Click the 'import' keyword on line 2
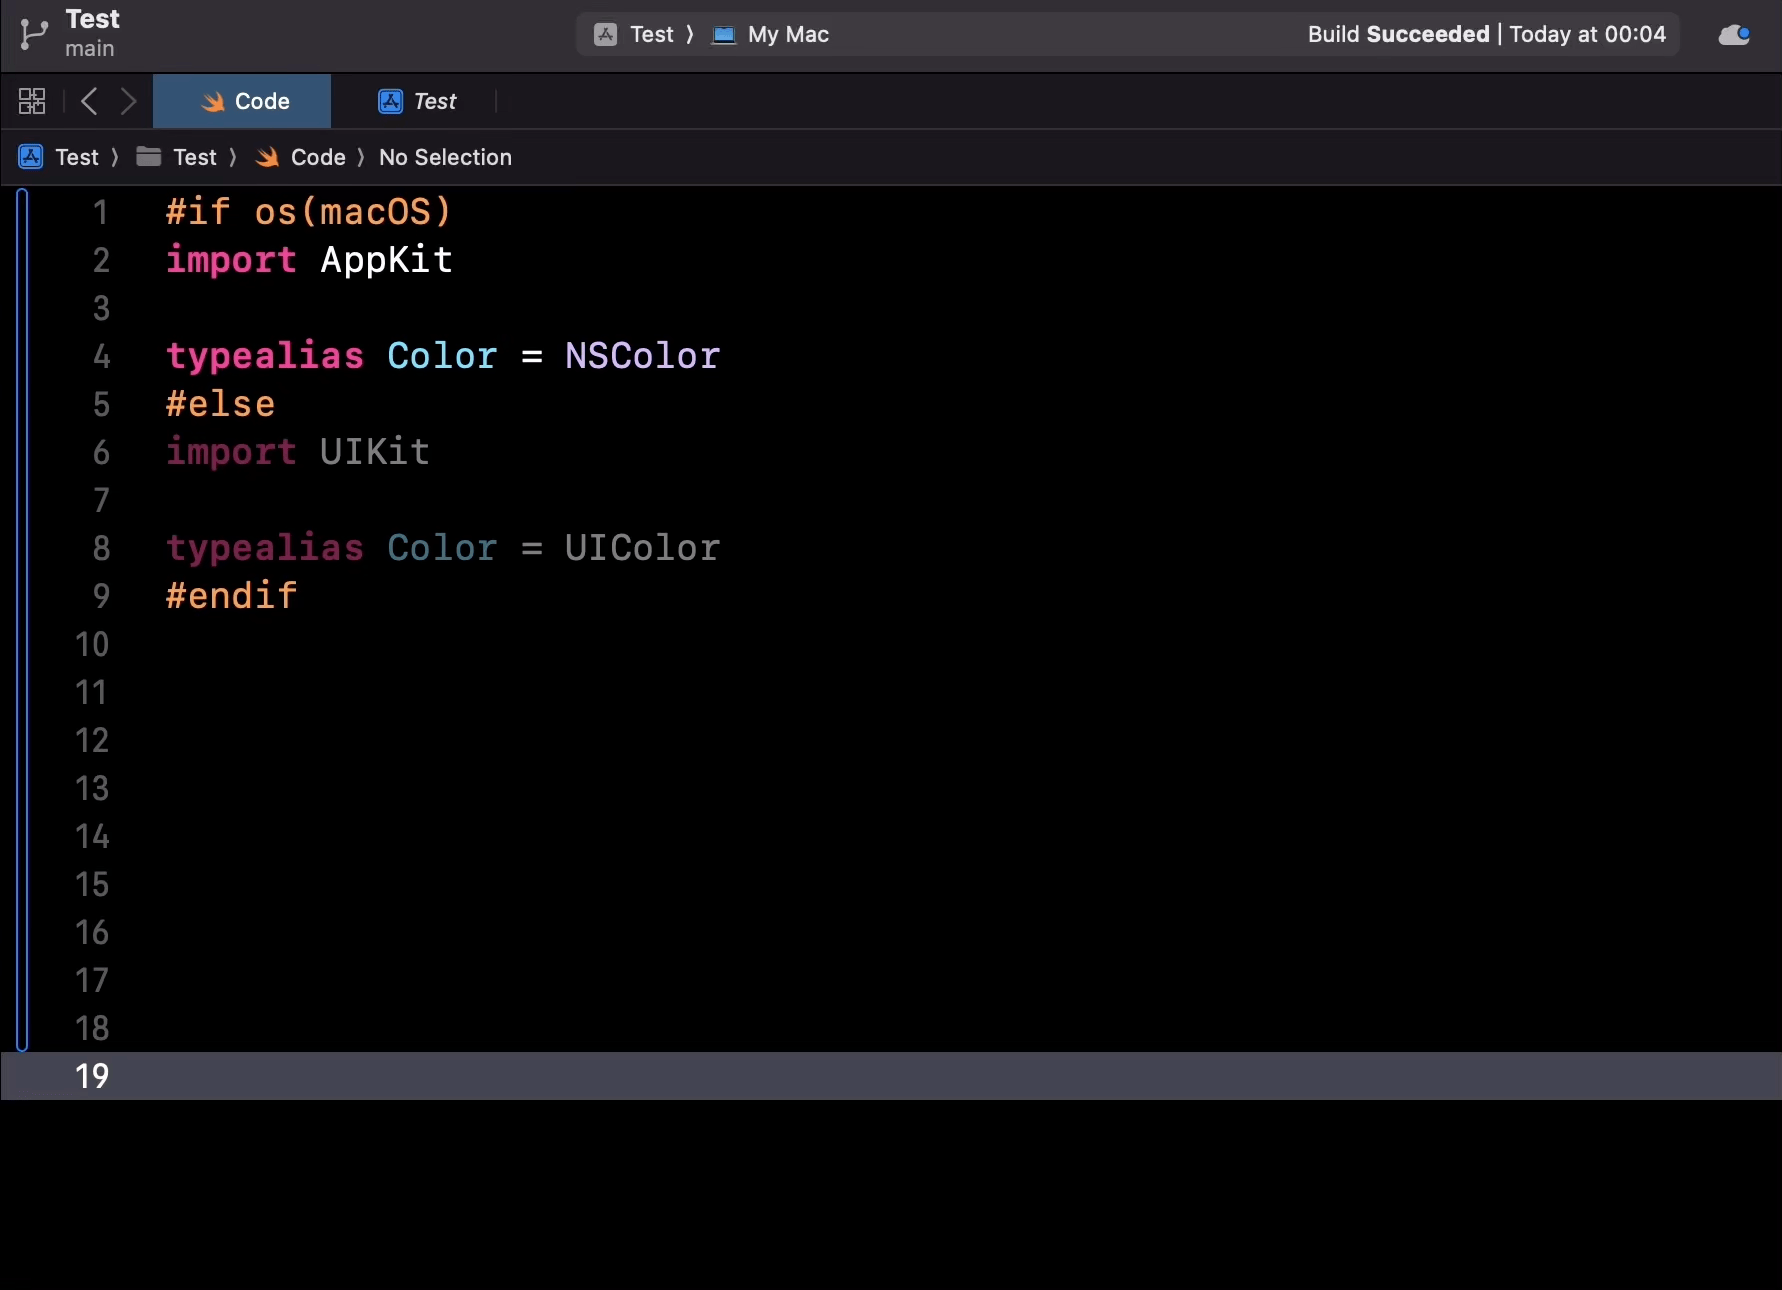The height and width of the screenshot is (1290, 1782). 231,260
